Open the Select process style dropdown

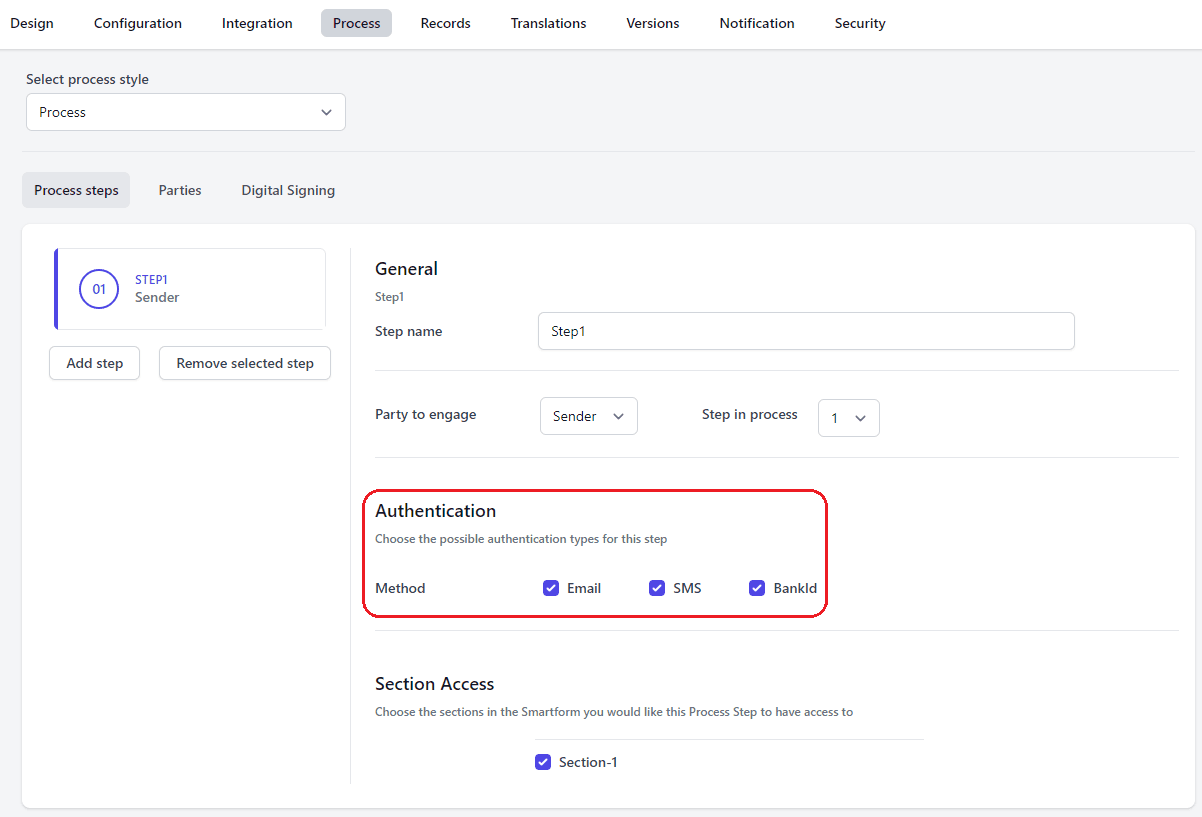[x=186, y=112]
